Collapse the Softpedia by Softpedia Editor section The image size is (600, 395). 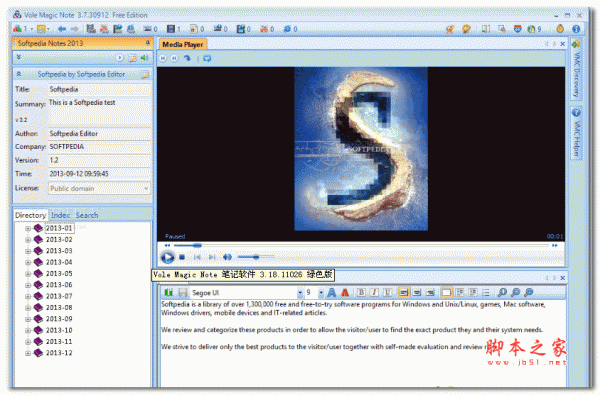click(x=19, y=74)
